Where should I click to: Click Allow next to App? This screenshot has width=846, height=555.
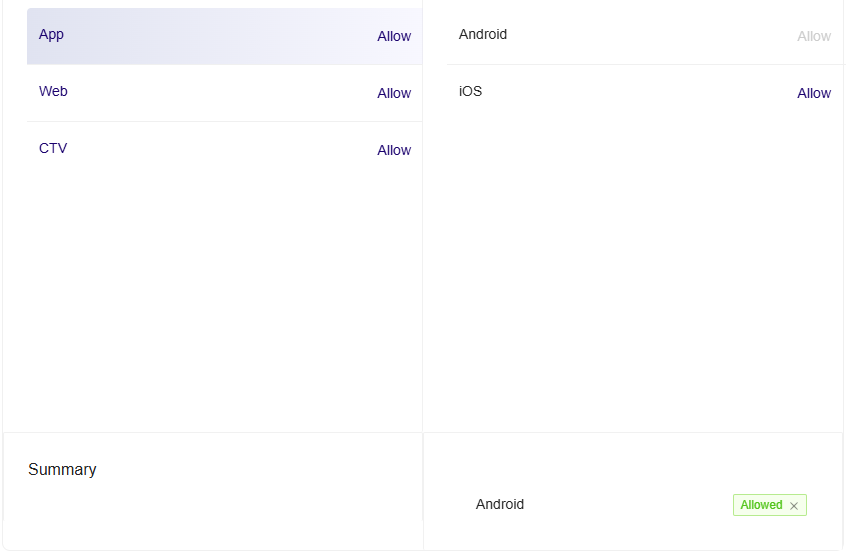394,36
